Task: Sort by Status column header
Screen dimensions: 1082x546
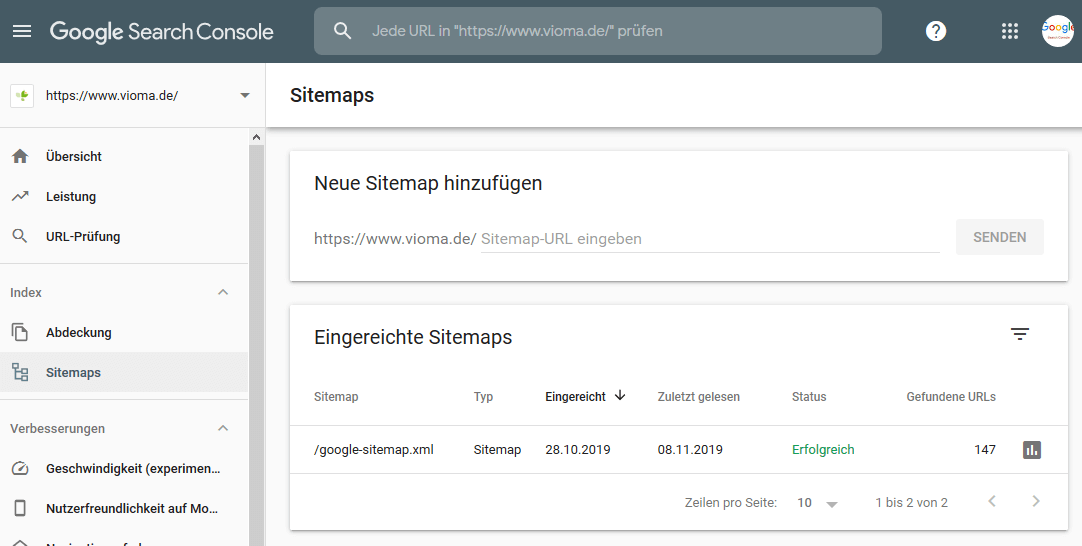Action: click(809, 397)
